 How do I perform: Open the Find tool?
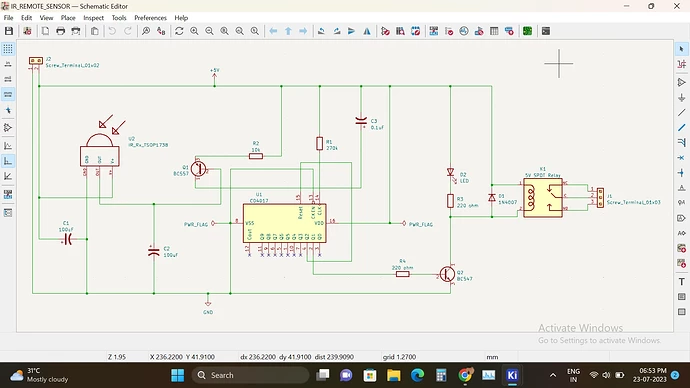pyautogui.click(x=146, y=31)
